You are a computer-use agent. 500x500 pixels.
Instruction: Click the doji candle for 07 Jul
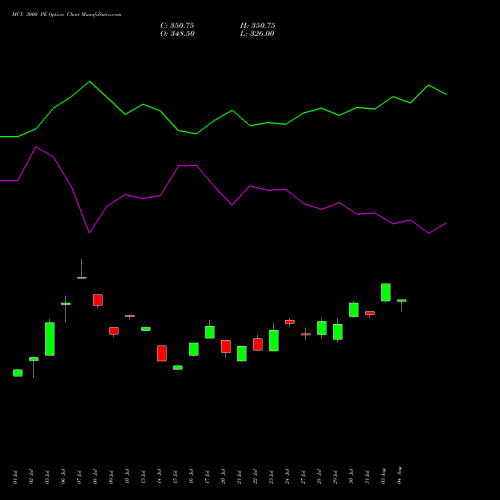pos(82,277)
